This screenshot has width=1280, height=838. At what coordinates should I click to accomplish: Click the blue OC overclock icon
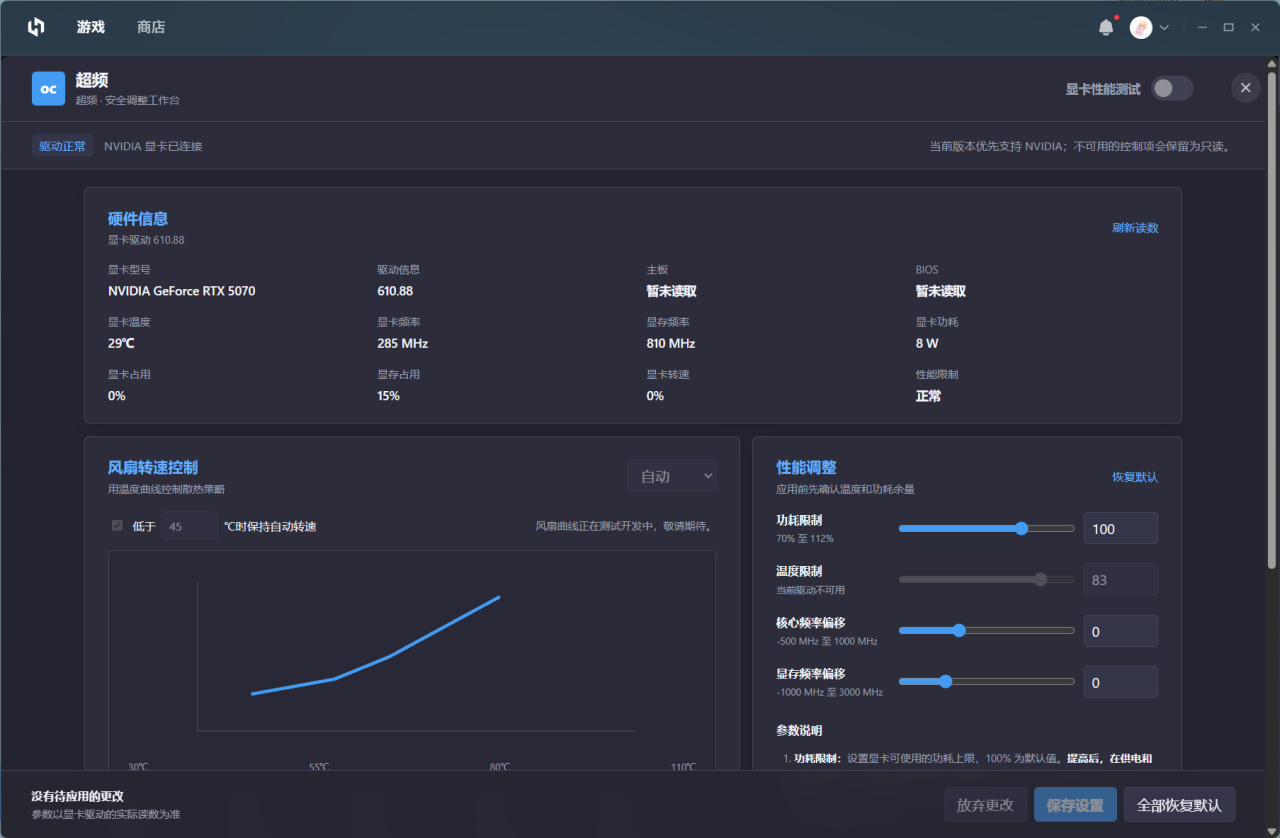(48, 88)
